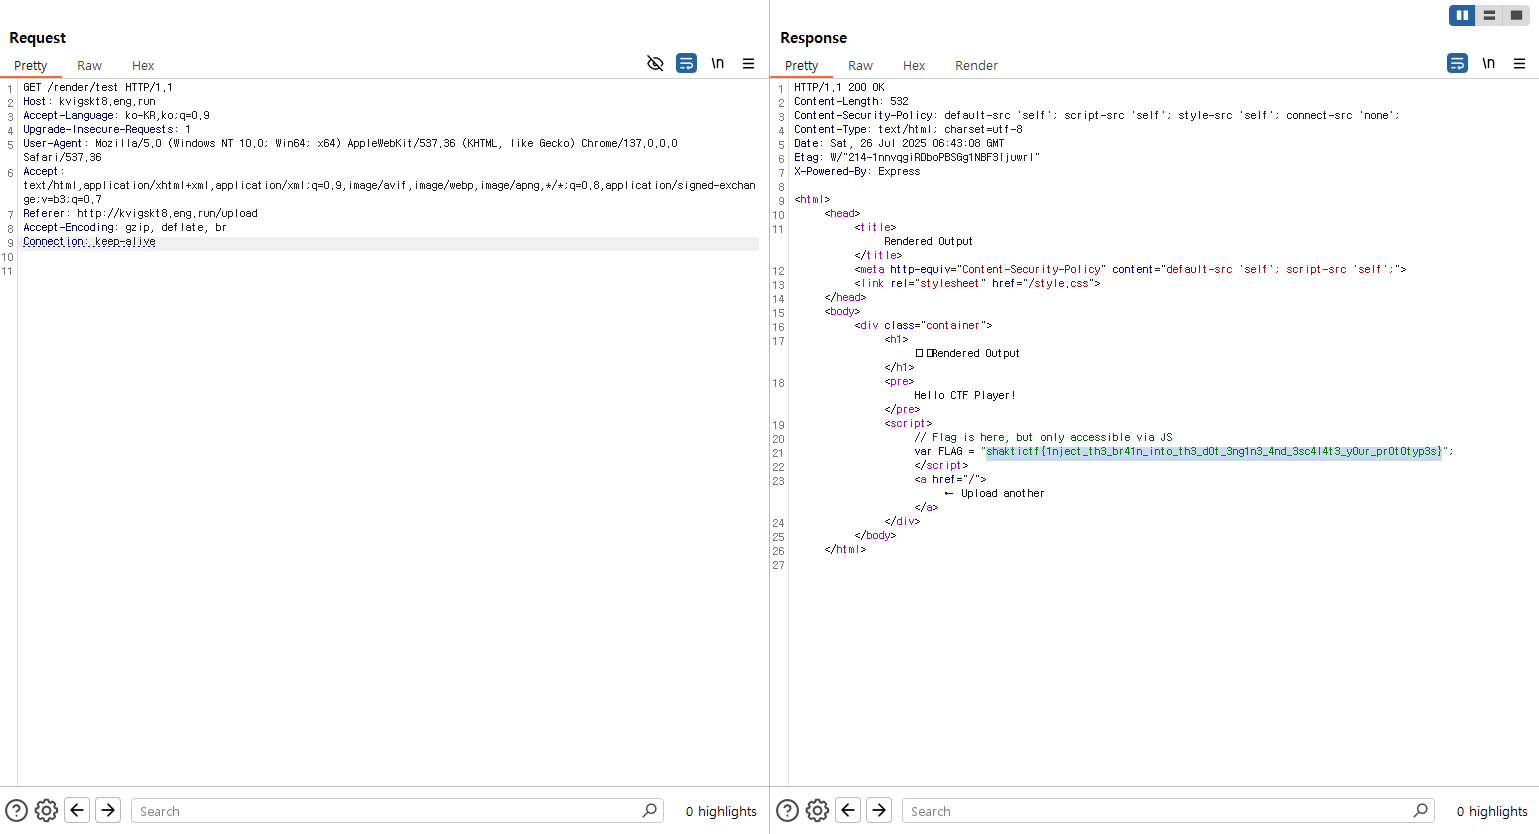1539x834 pixels.
Task: Go to next search match in Response
Action: coord(879,810)
